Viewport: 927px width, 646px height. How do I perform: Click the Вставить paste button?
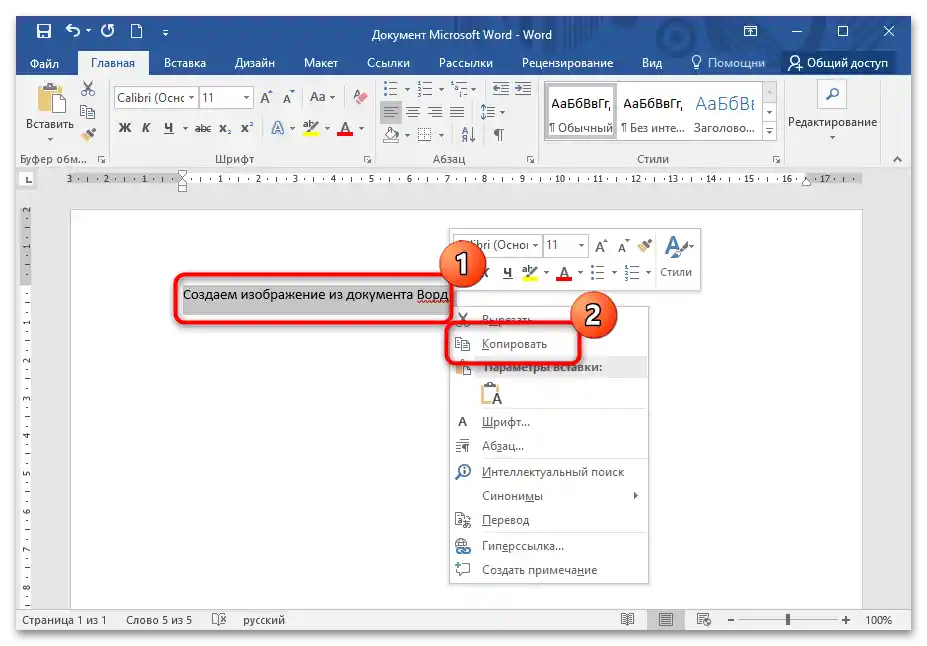(x=50, y=112)
